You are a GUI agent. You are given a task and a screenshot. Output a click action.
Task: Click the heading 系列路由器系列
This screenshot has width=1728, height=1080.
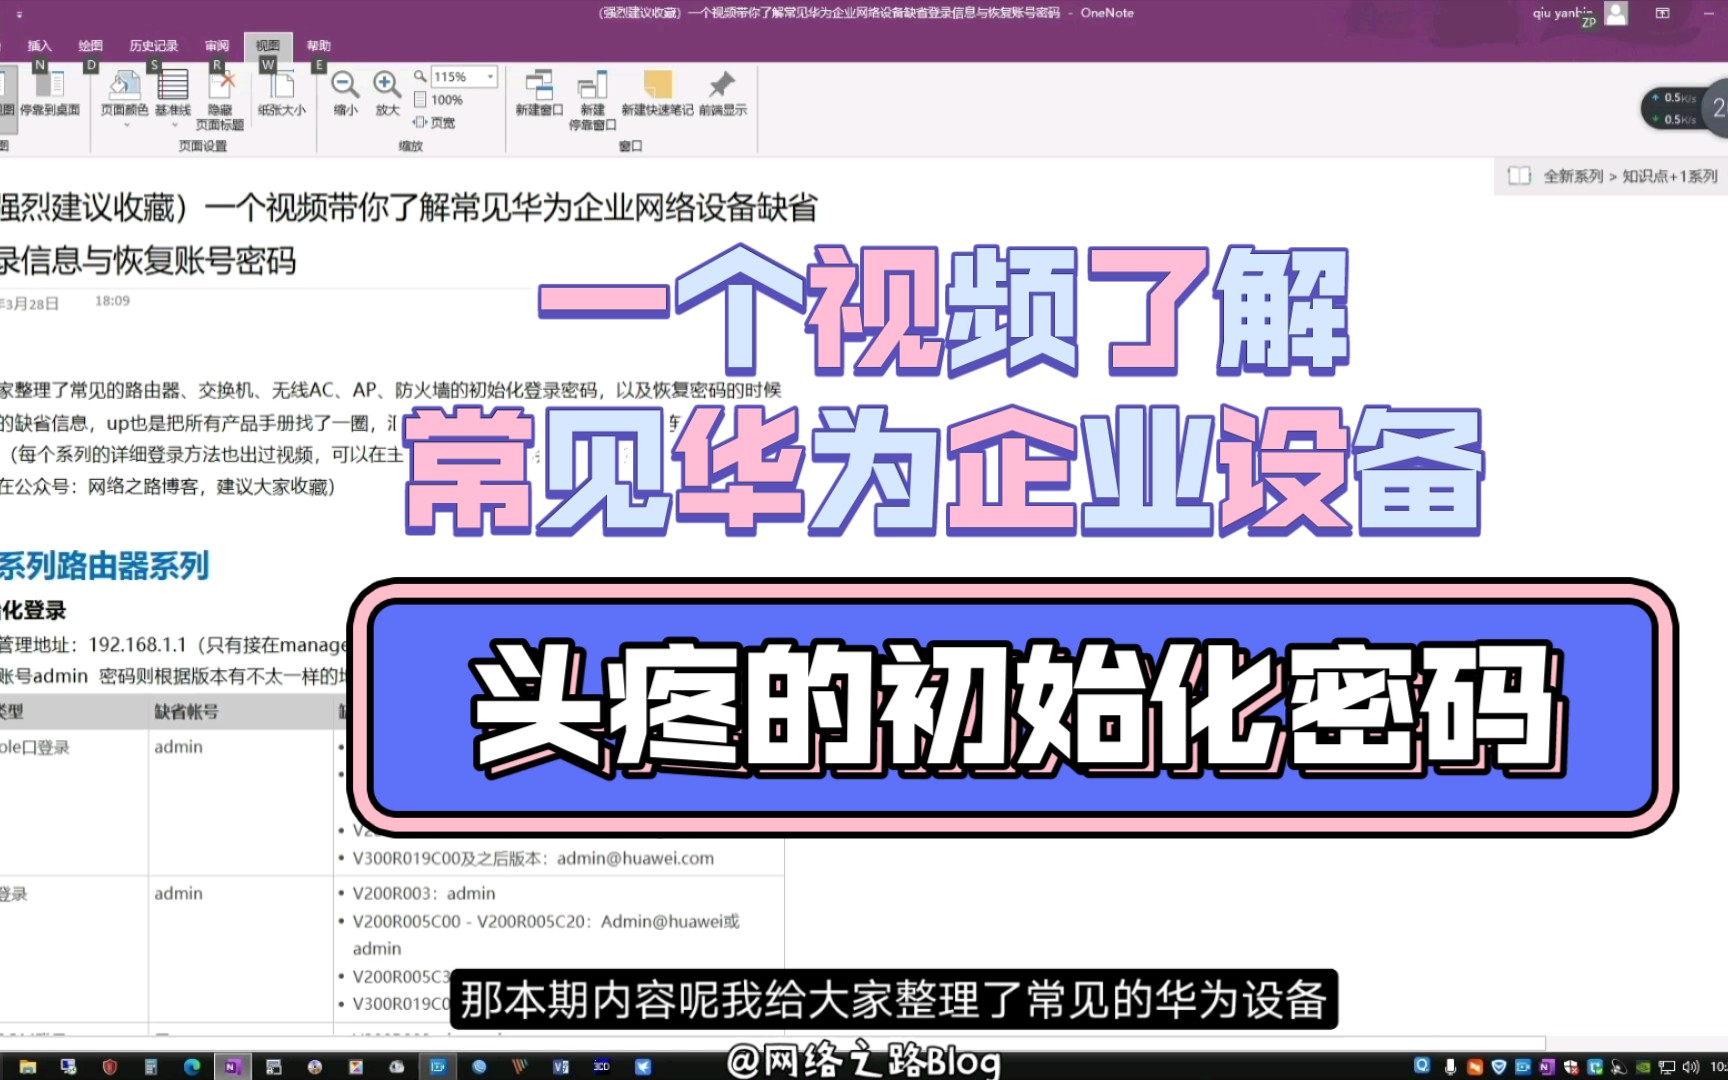tap(104, 566)
